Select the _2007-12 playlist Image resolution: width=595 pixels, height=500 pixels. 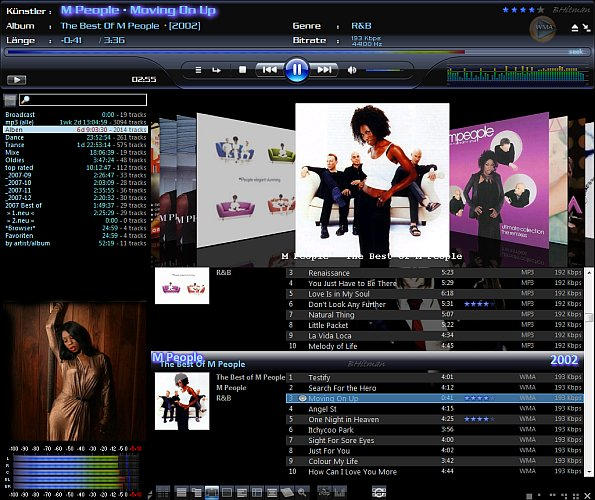coord(75,198)
